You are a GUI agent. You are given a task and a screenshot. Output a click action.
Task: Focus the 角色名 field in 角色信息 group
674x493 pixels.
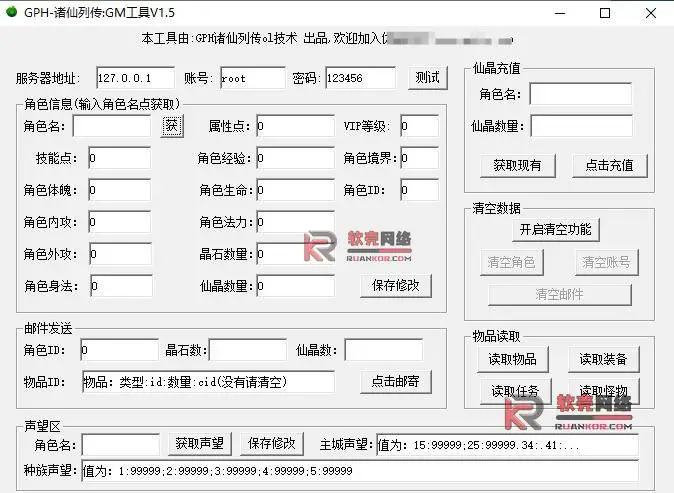(x=112, y=126)
